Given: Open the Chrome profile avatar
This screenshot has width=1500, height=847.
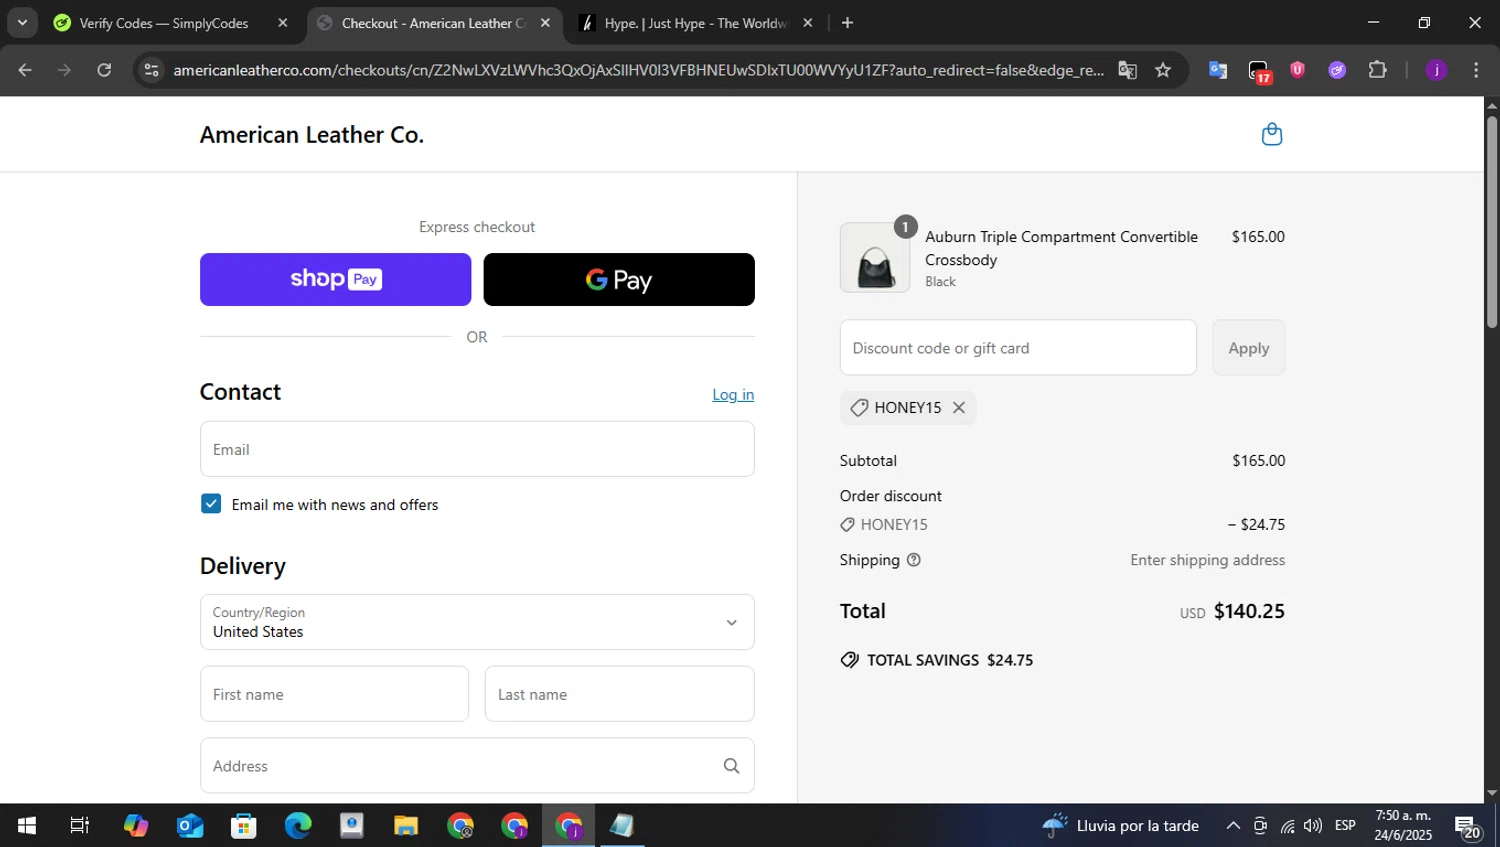Looking at the screenshot, I should tap(1436, 70).
